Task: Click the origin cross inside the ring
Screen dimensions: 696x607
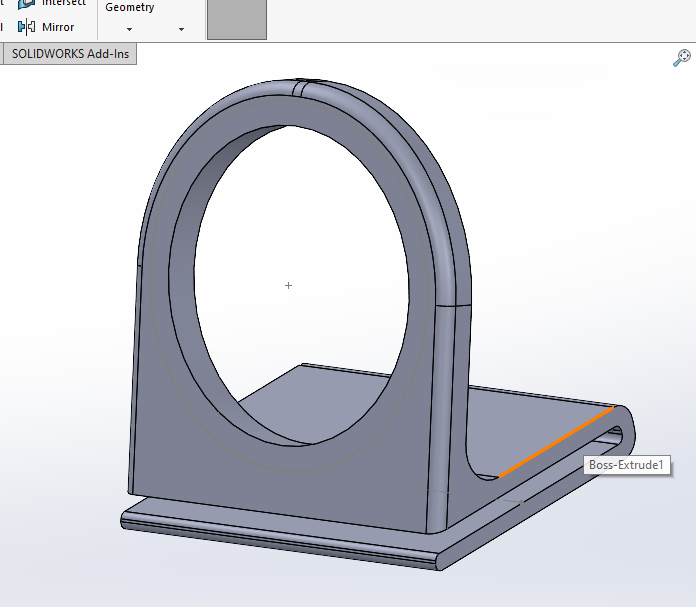Action: [289, 286]
